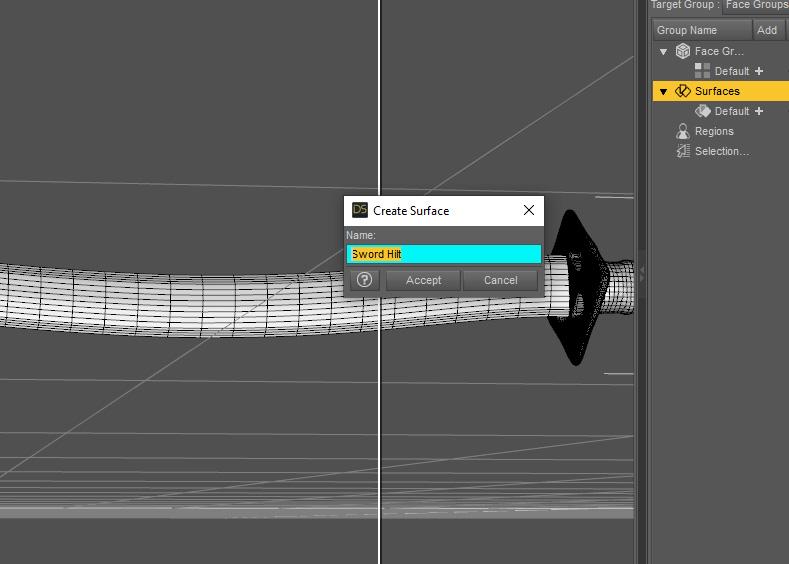This screenshot has height=564, width=789.
Task: Click the Name field containing Sword Hilt
Action: [x=444, y=254]
